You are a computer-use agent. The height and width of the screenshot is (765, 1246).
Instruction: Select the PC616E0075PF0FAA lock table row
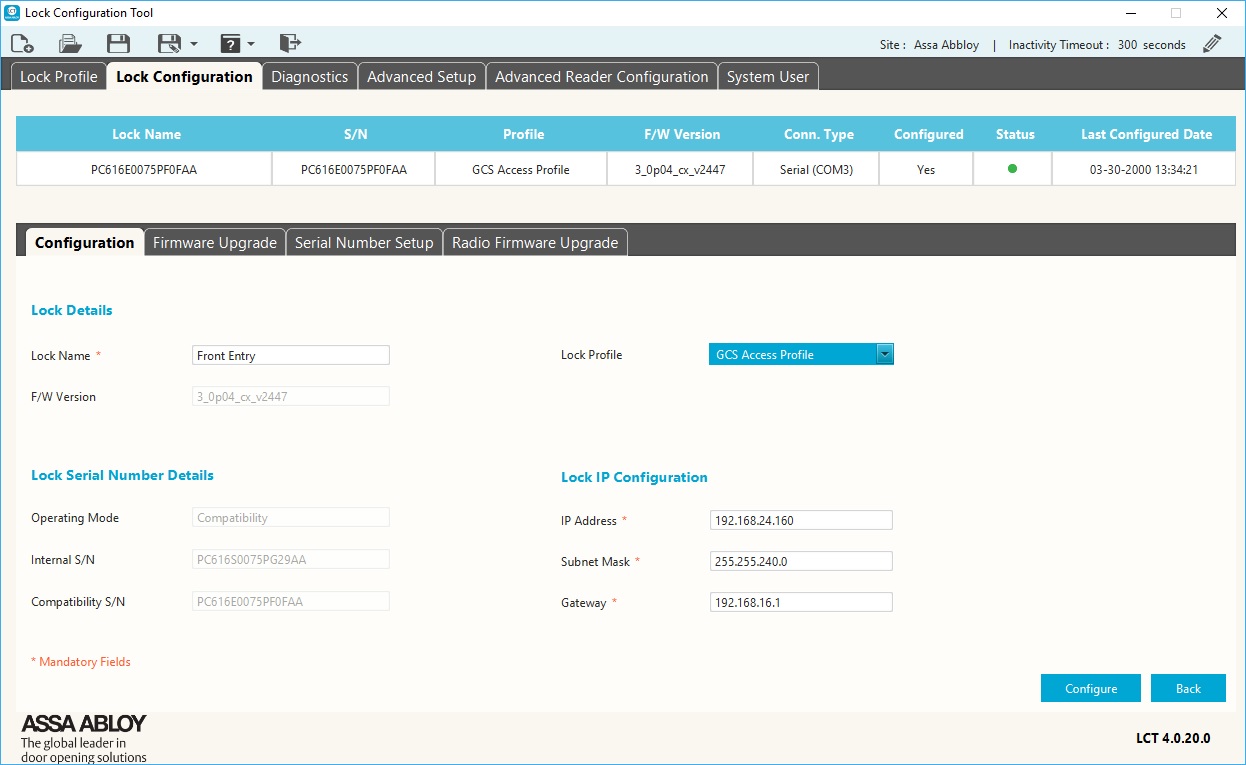coord(144,170)
